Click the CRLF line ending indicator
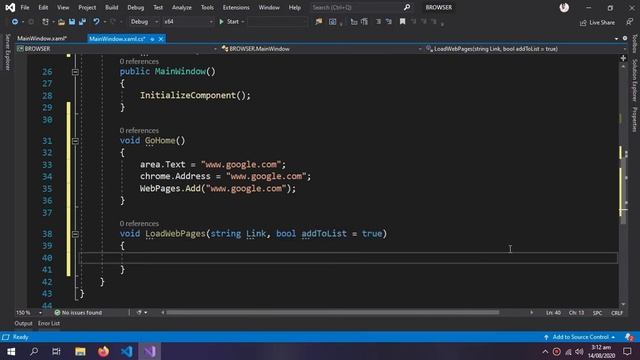640x360 pixels. point(617,313)
